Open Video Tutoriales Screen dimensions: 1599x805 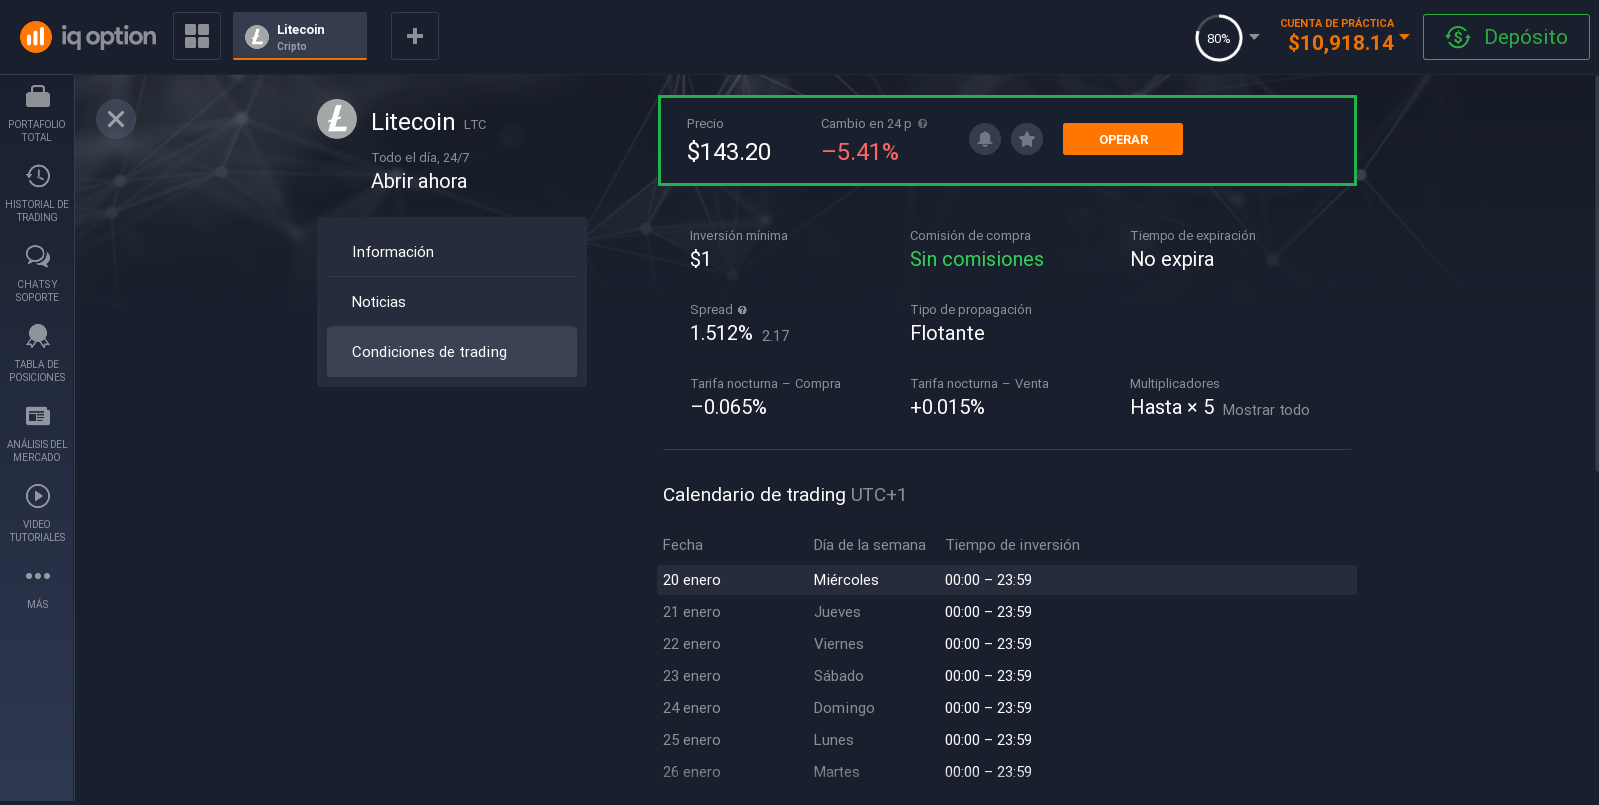coord(37,514)
